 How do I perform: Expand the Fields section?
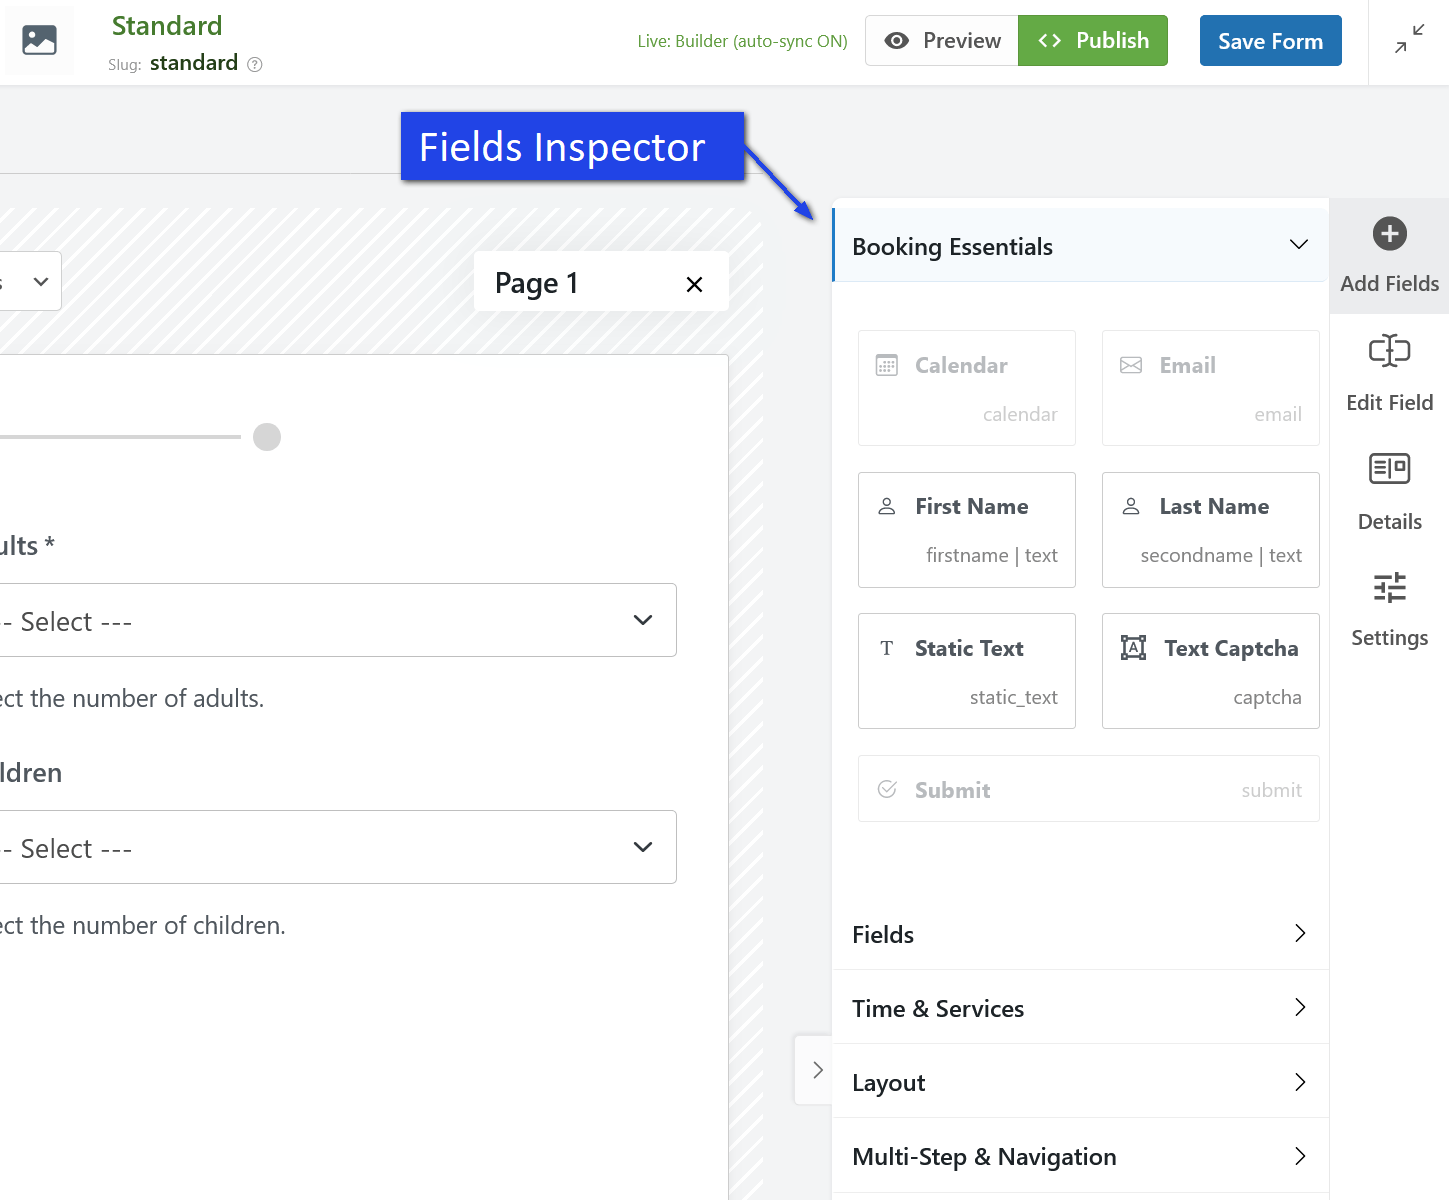click(1080, 934)
